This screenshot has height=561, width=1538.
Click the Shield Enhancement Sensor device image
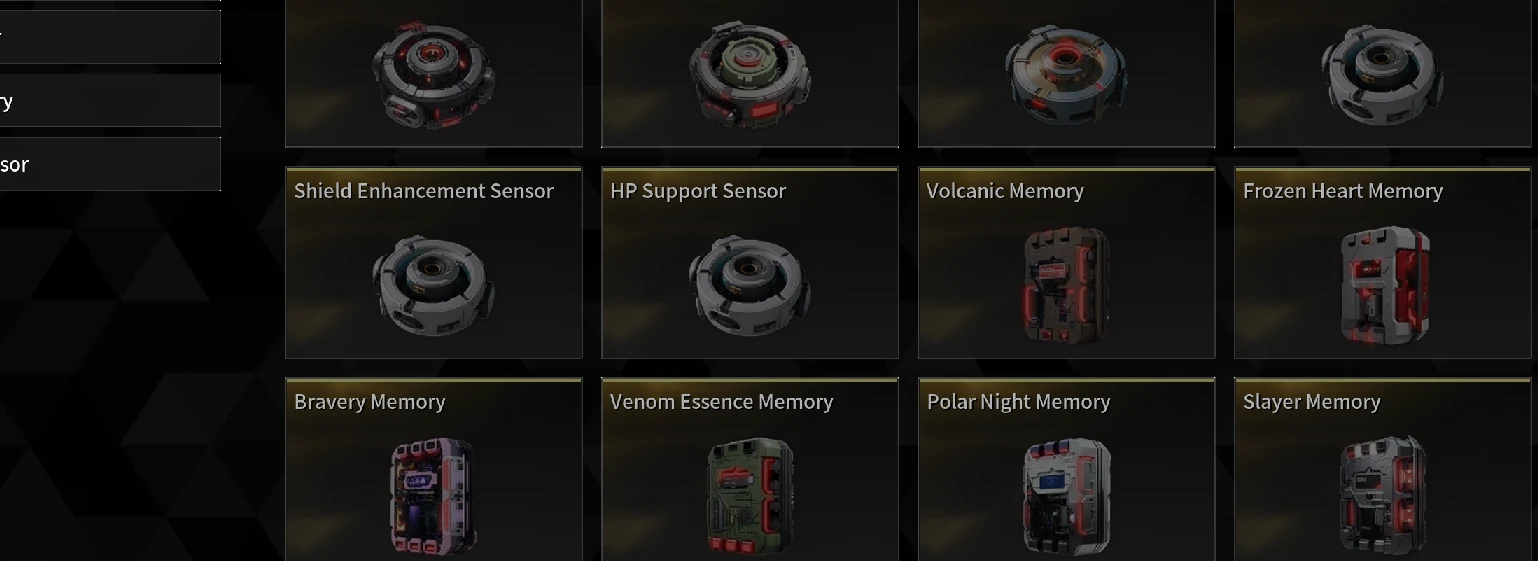[x=434, y=287]
